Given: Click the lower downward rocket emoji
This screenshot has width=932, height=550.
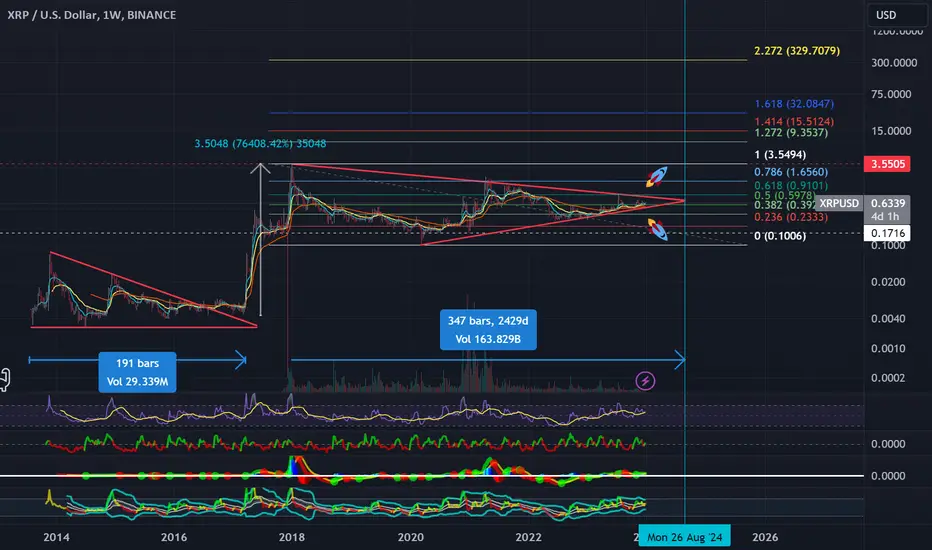Looking at the screenshot, I should [x=657, y=229].
